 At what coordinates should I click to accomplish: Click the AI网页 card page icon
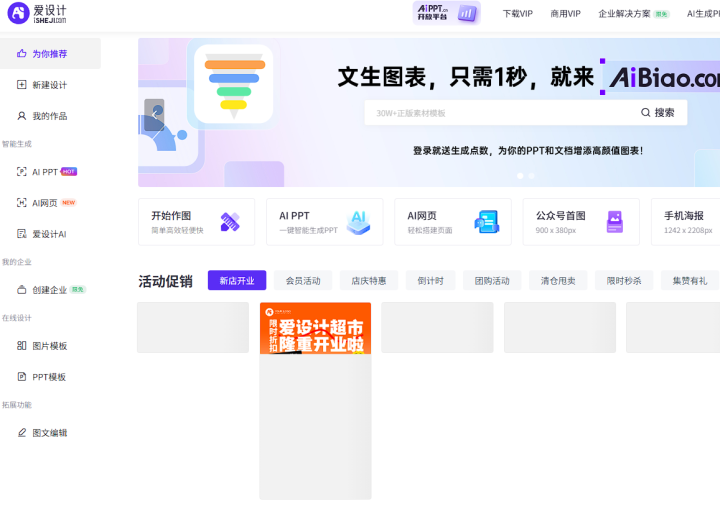pos(487,222)
